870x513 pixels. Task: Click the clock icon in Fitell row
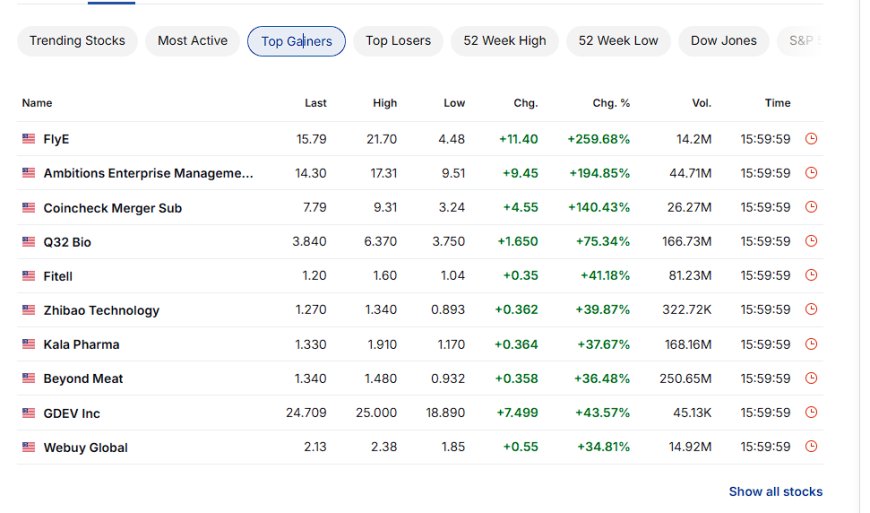(x=811, y=275)
